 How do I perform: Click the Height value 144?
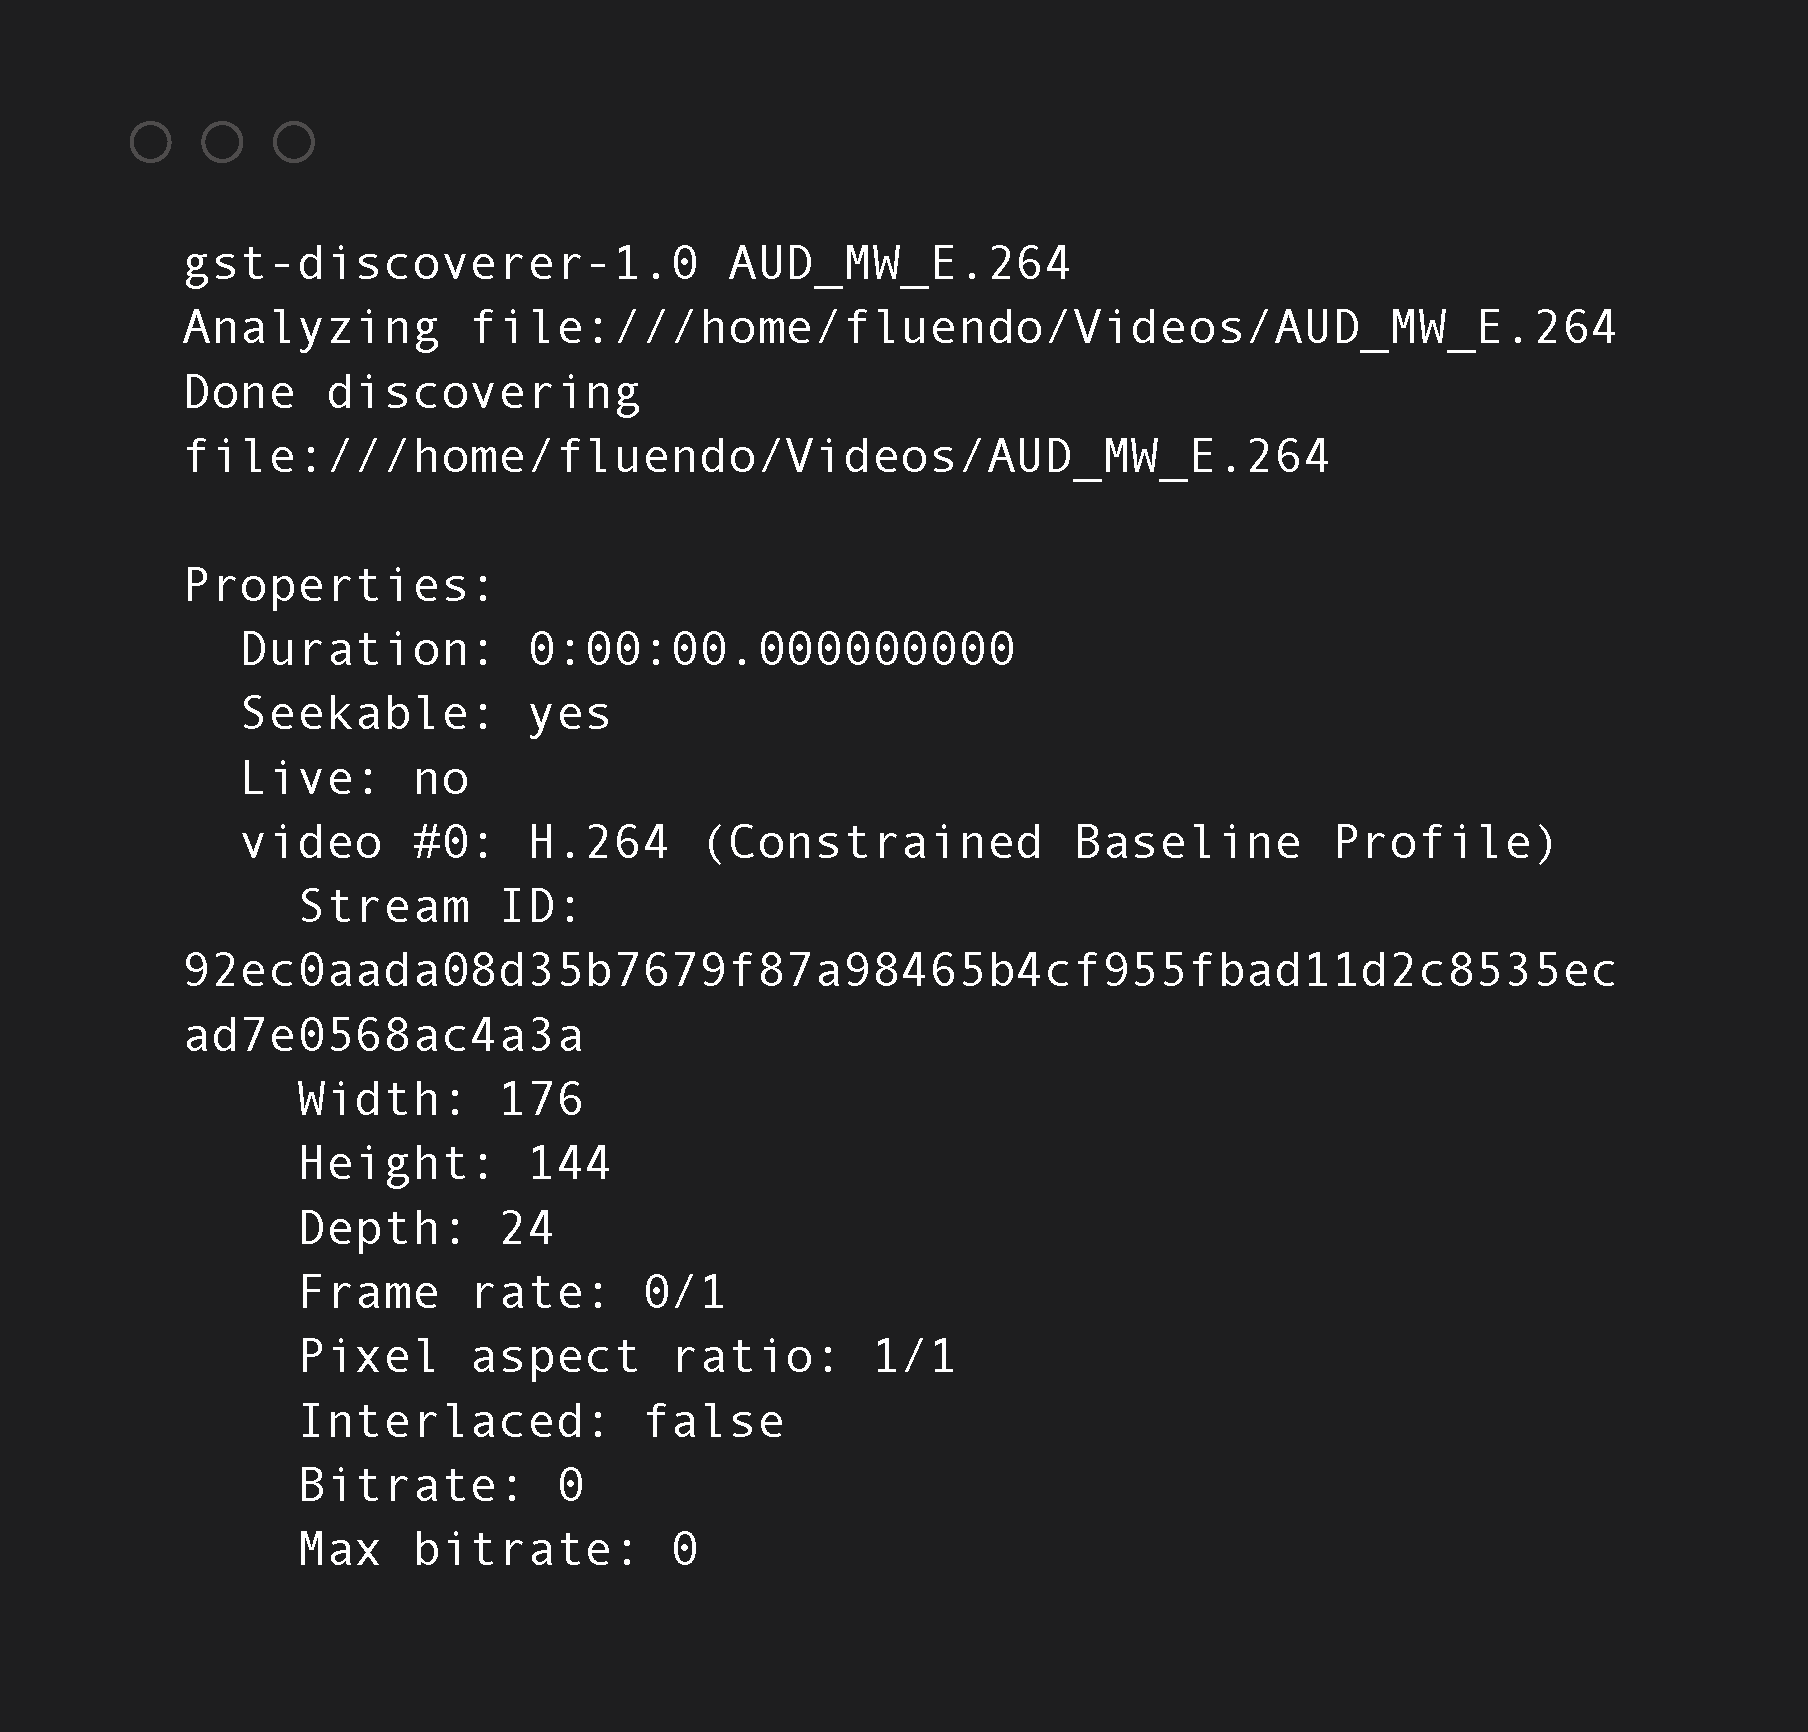click(569, 1164)
